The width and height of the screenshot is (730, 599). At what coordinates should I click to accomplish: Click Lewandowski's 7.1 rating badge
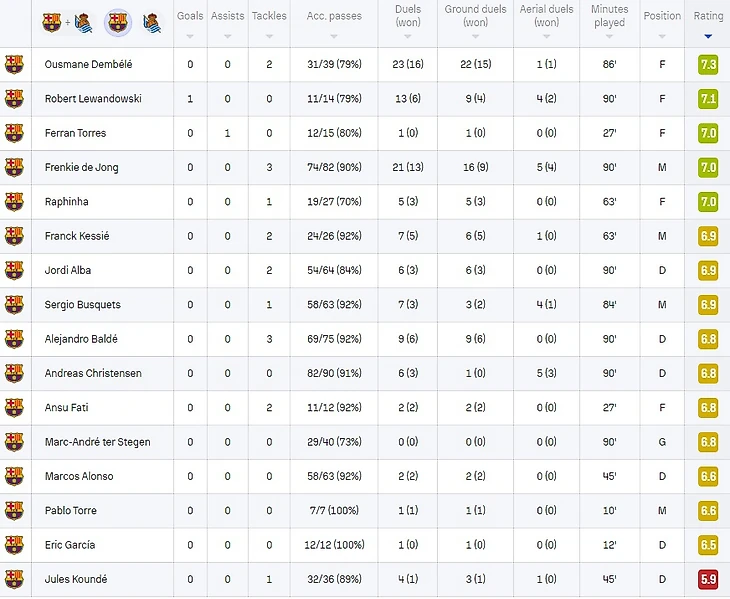point(708,99)
